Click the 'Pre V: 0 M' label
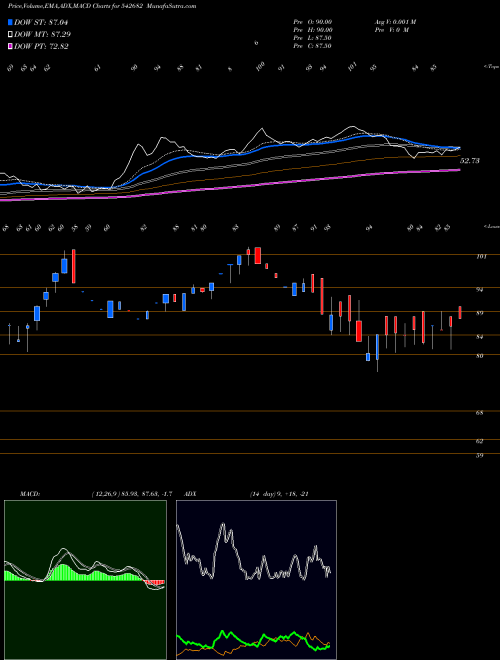Screen dimensions: 500x660 [391, 30]
